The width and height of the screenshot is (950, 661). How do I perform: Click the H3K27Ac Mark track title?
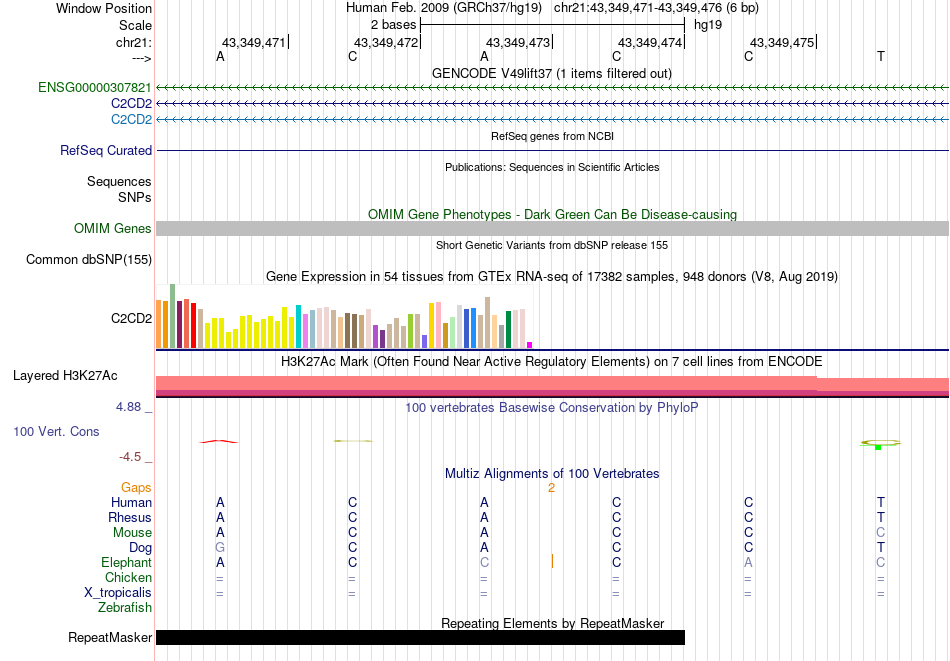click(552, 362)
